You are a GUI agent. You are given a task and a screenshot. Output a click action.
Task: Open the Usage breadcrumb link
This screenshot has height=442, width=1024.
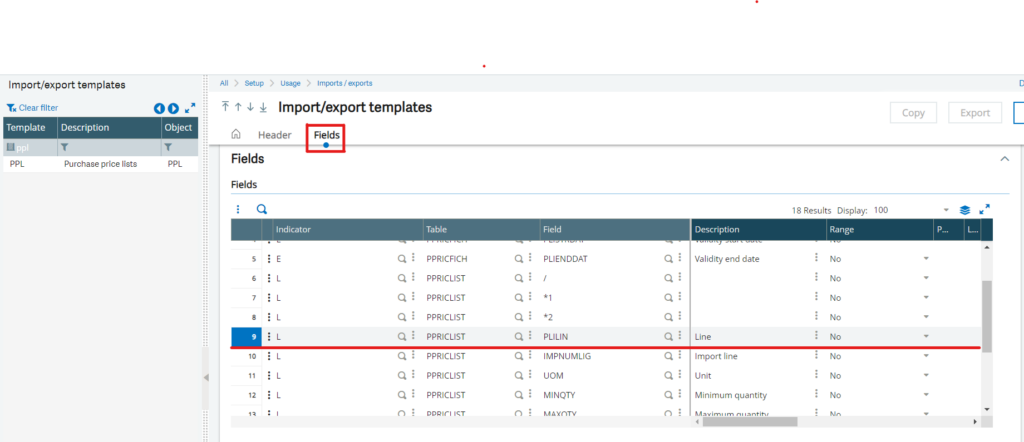tap(290, 83)
